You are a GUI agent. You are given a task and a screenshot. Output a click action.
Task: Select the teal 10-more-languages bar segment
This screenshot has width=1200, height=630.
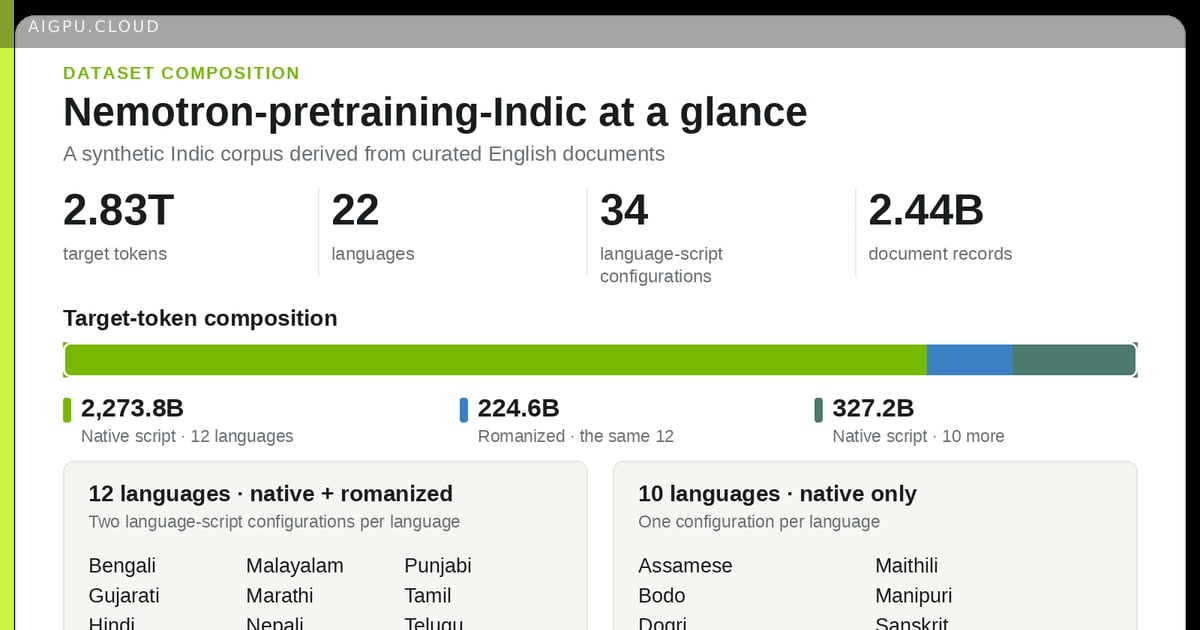coord(1075,360)
